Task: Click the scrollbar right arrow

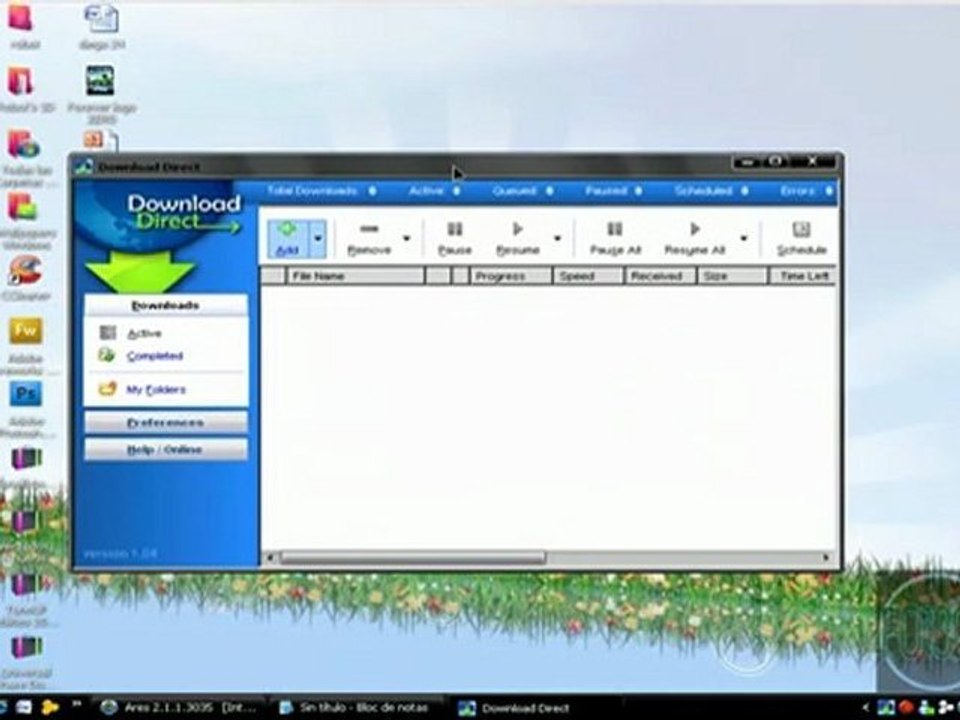Action: tap(827, 558)
